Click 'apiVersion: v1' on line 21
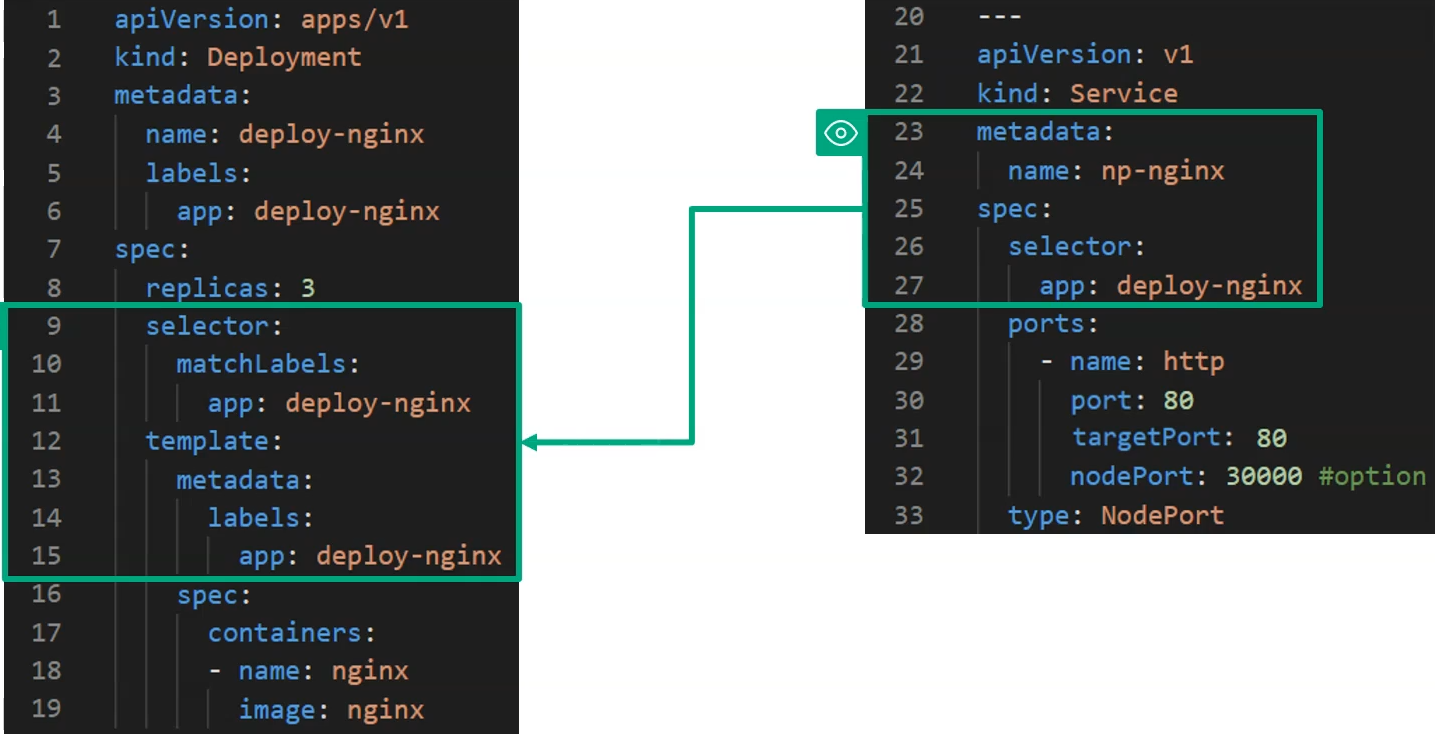Image resolution: width=1435 pixels, height=734 pixels. 1085,55
